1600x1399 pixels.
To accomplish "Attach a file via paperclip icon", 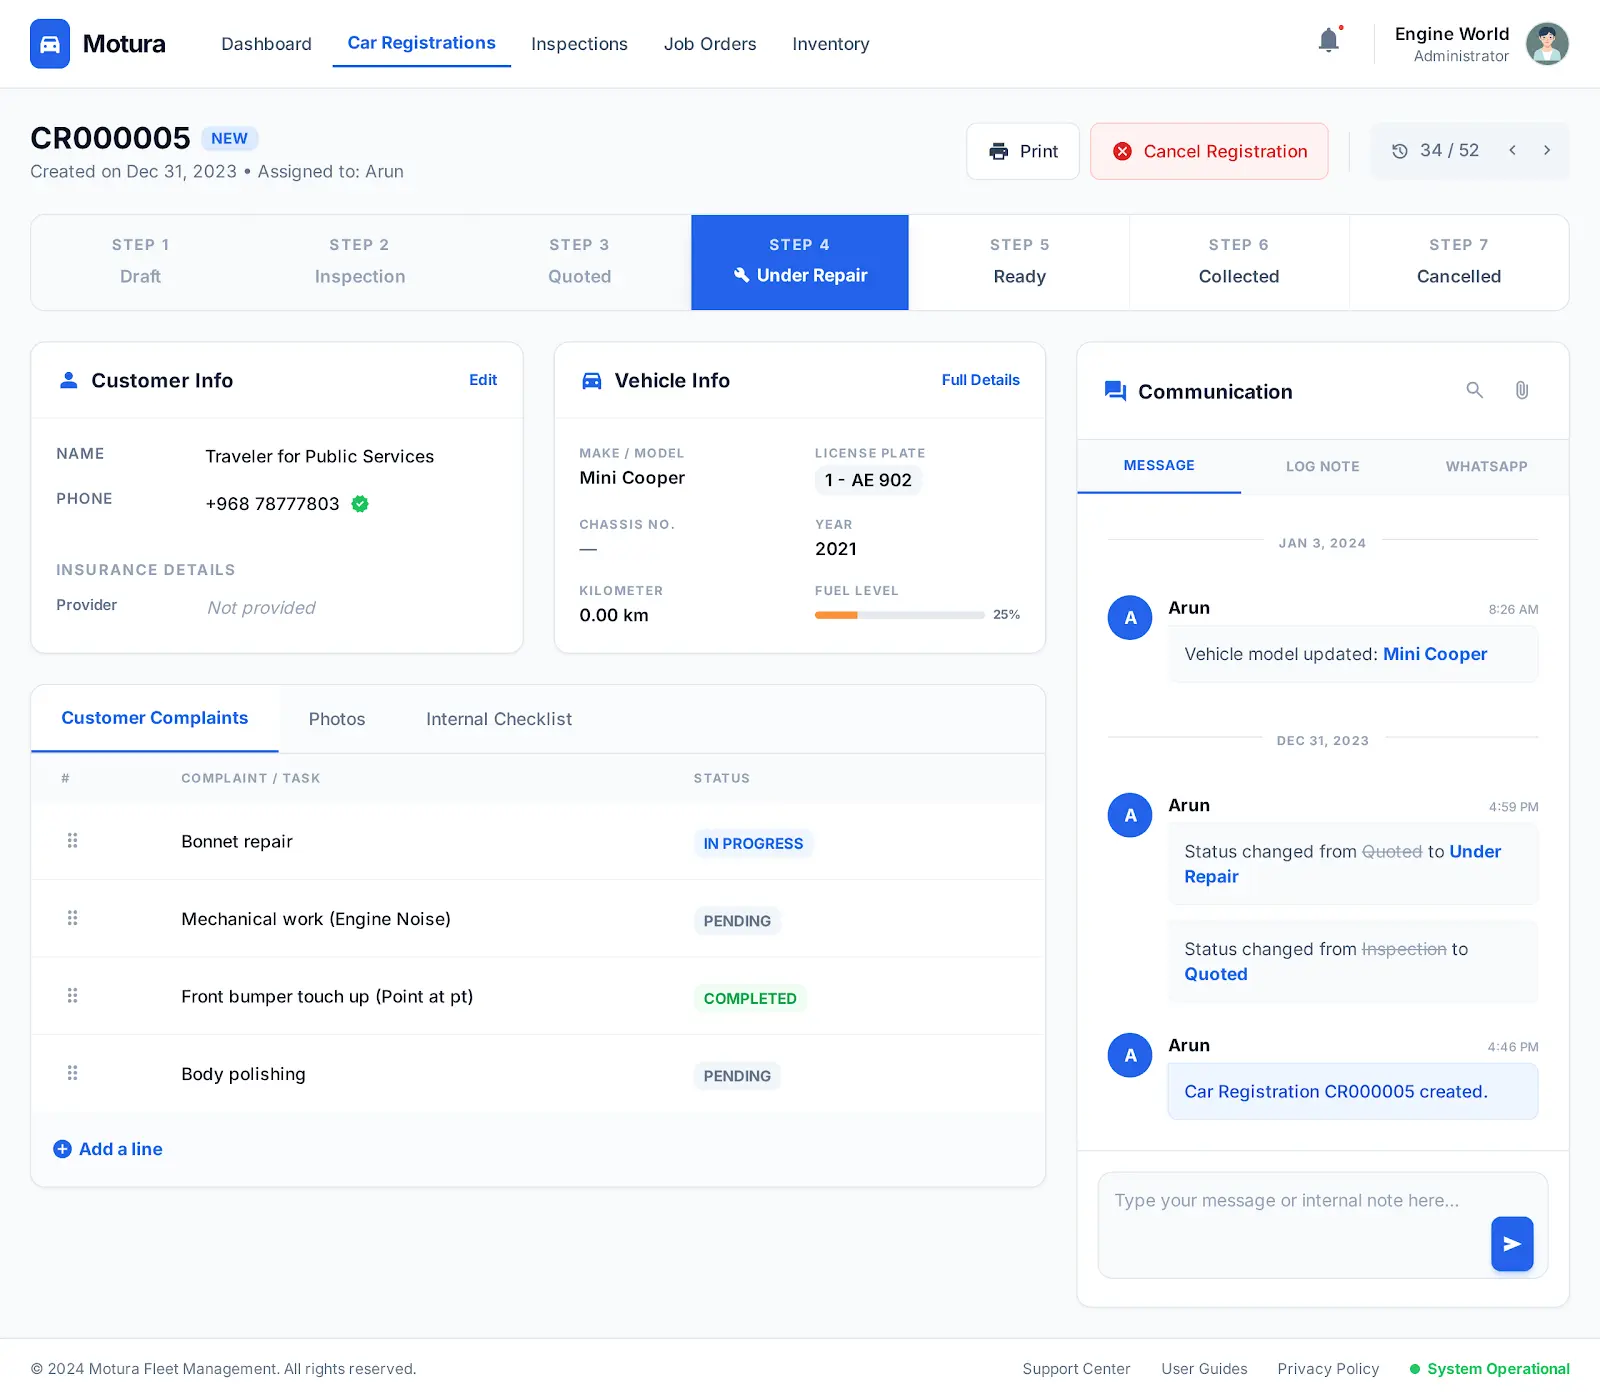I will (x=1521, y=391).
